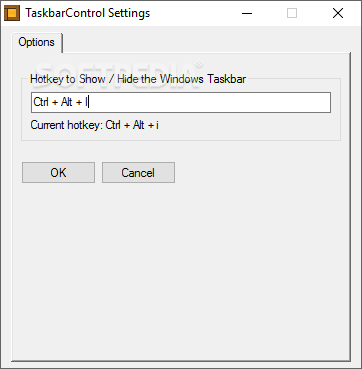
Task: Click the word 'Taskbar' in group label
Action: click(227, 79)
